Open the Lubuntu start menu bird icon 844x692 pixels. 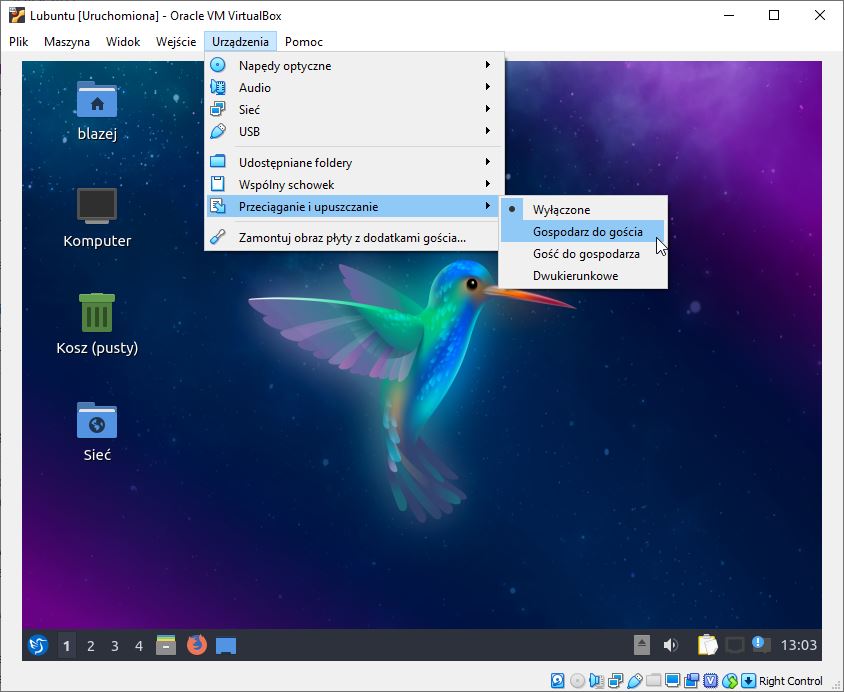tap(38, 645)
